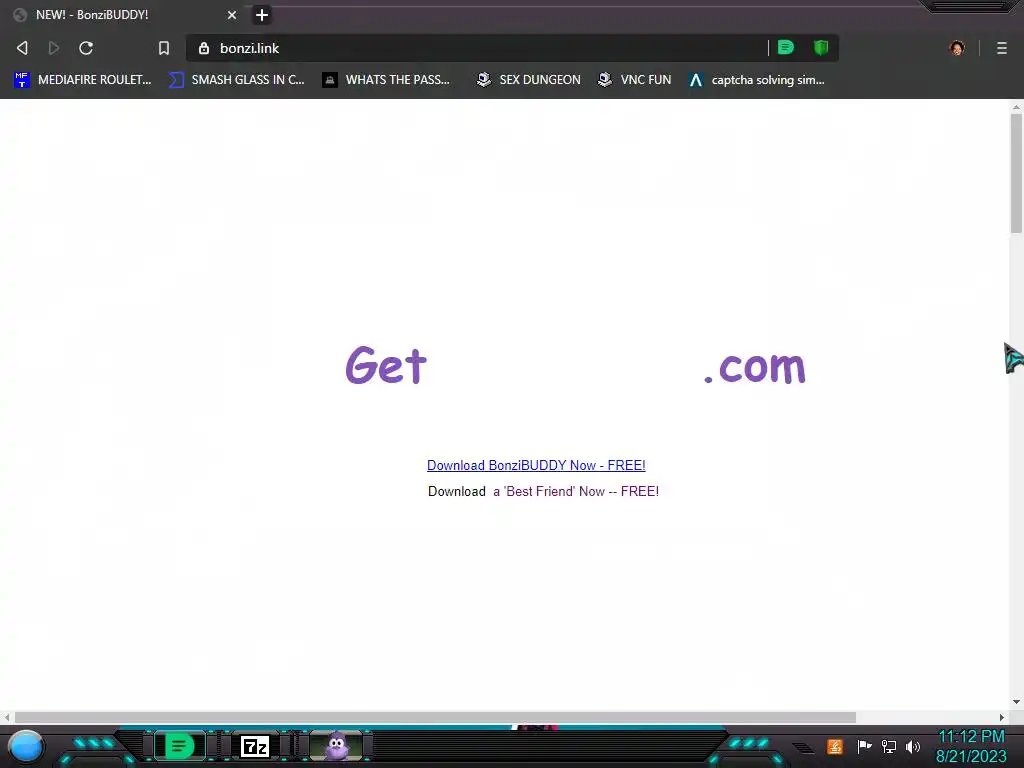Open the blue Start orb
Screen dimensions: 1024x768
point(26,747)
